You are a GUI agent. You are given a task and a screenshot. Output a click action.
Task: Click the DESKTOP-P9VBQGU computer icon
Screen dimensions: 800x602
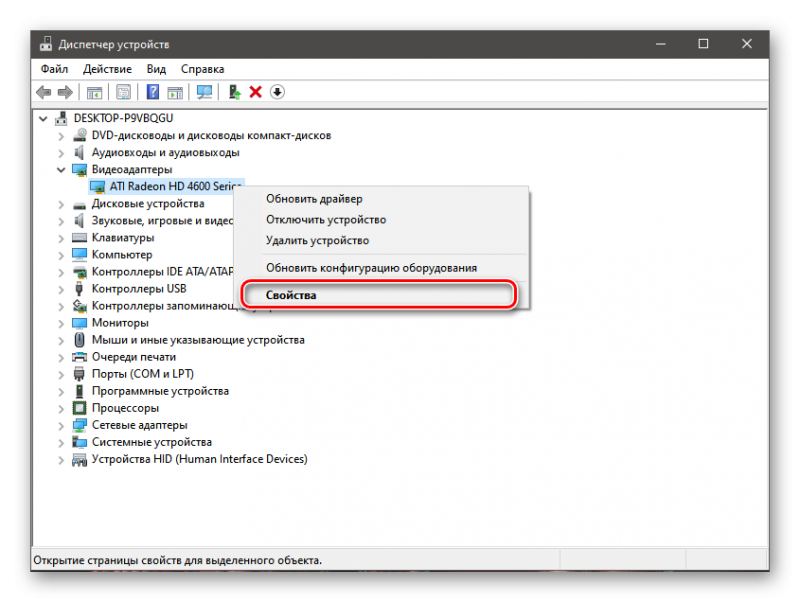61,118
